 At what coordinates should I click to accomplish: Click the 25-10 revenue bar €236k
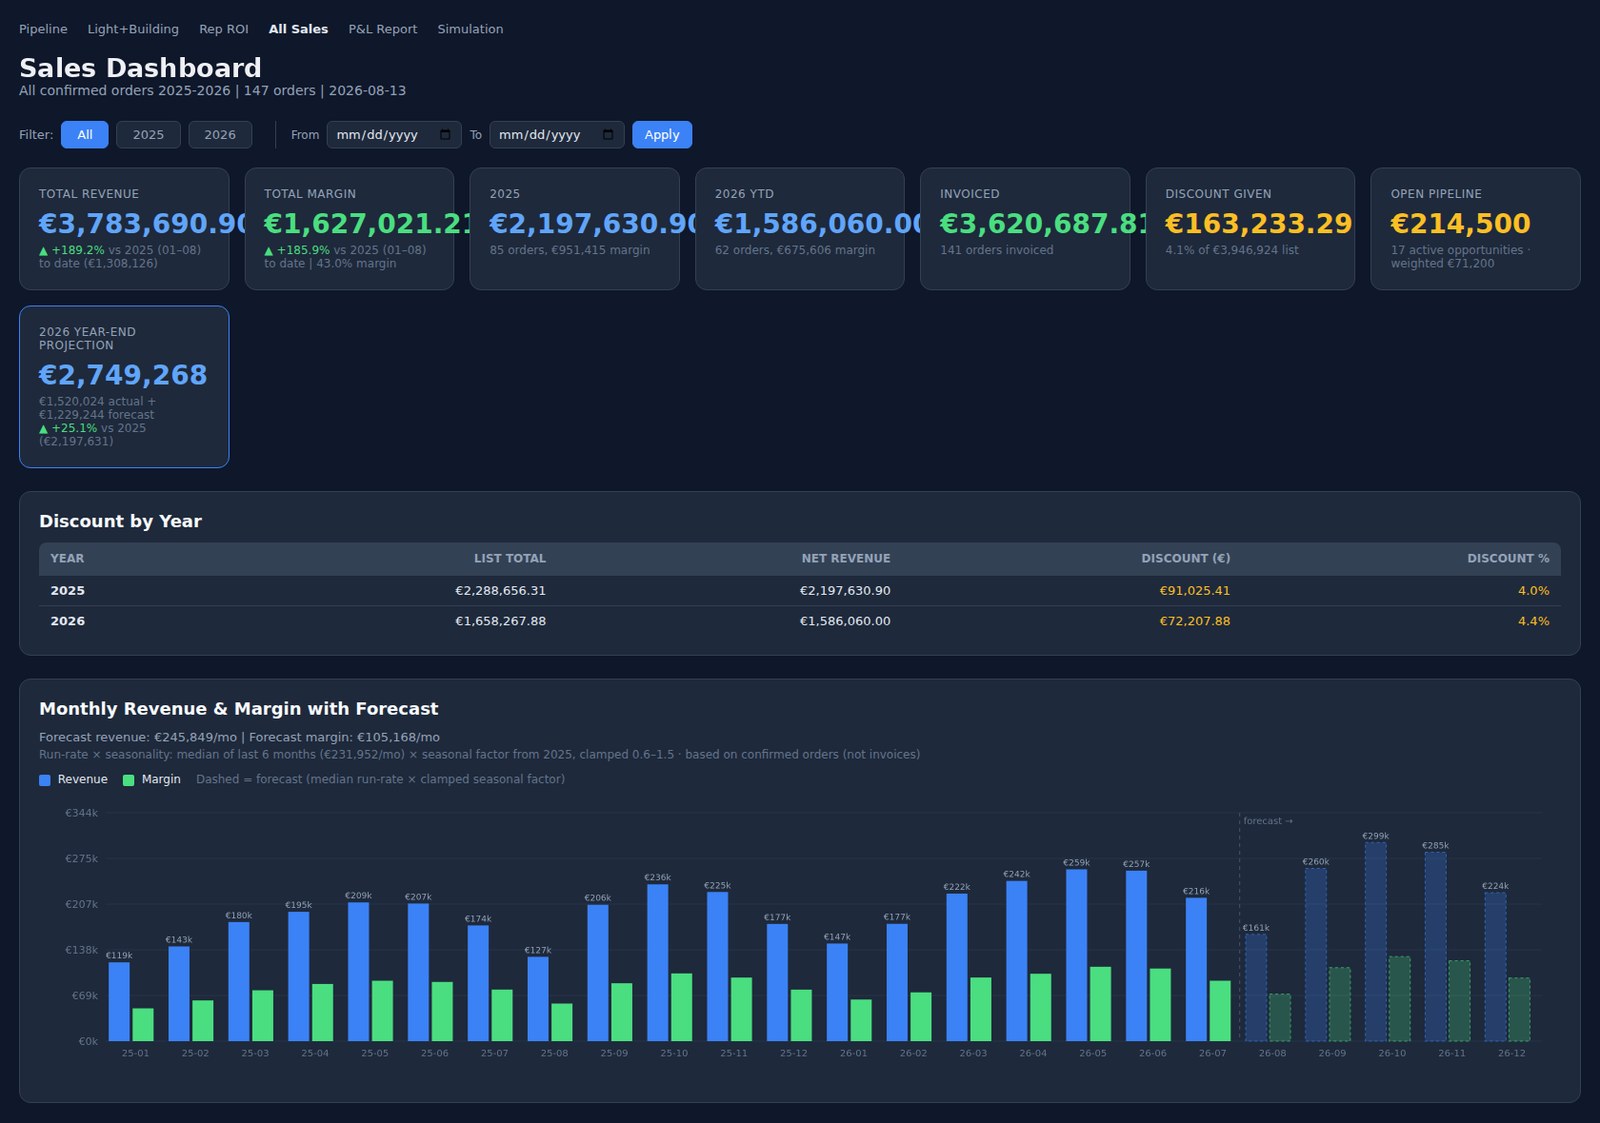(x=658, y=963)
